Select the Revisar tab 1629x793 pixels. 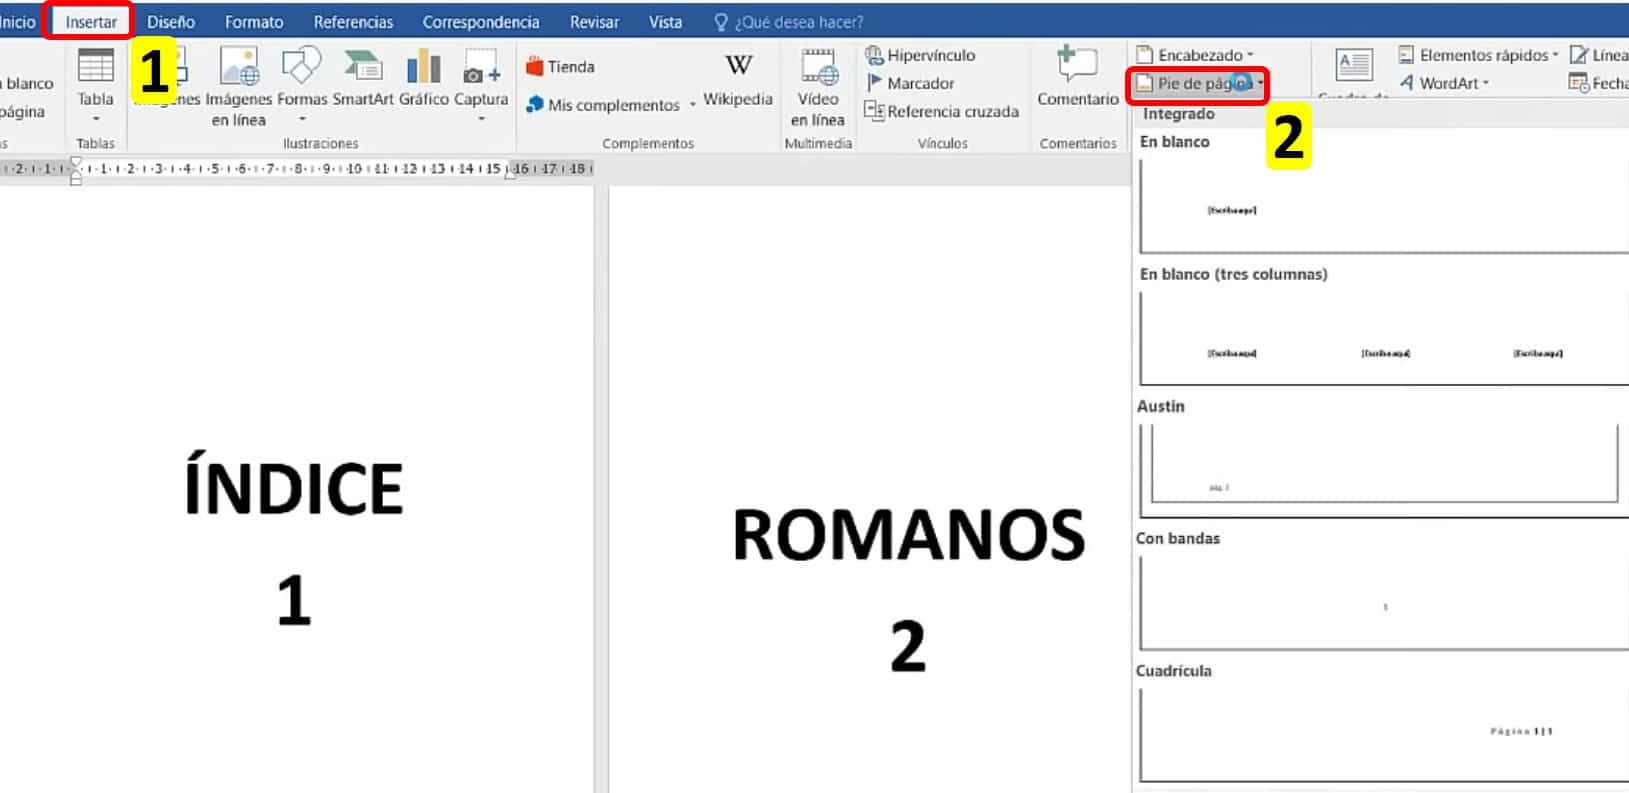coord(595,22)
